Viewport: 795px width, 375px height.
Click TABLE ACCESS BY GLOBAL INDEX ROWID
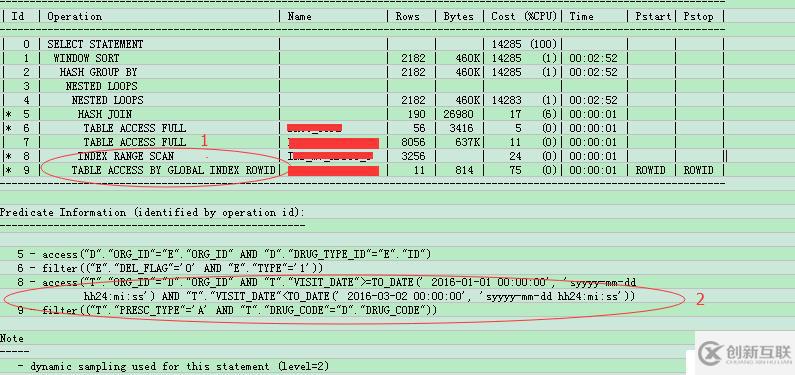click(x=173, y=170)
